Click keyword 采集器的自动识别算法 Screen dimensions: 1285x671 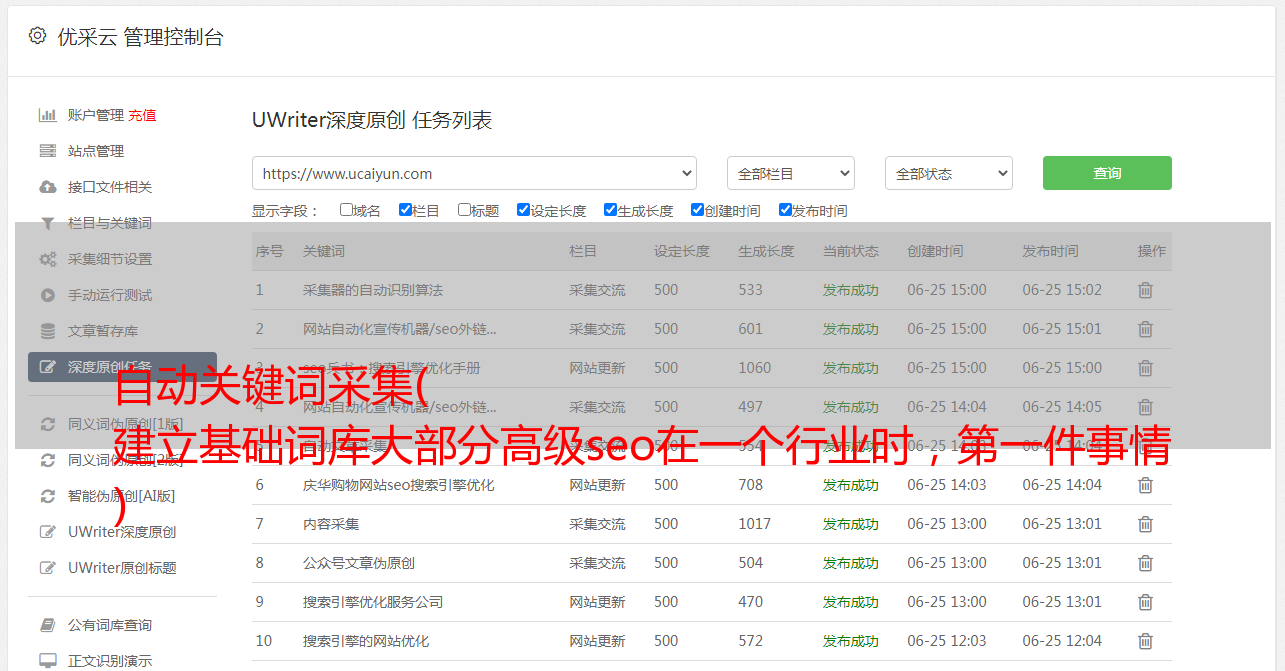coord(373,290)
